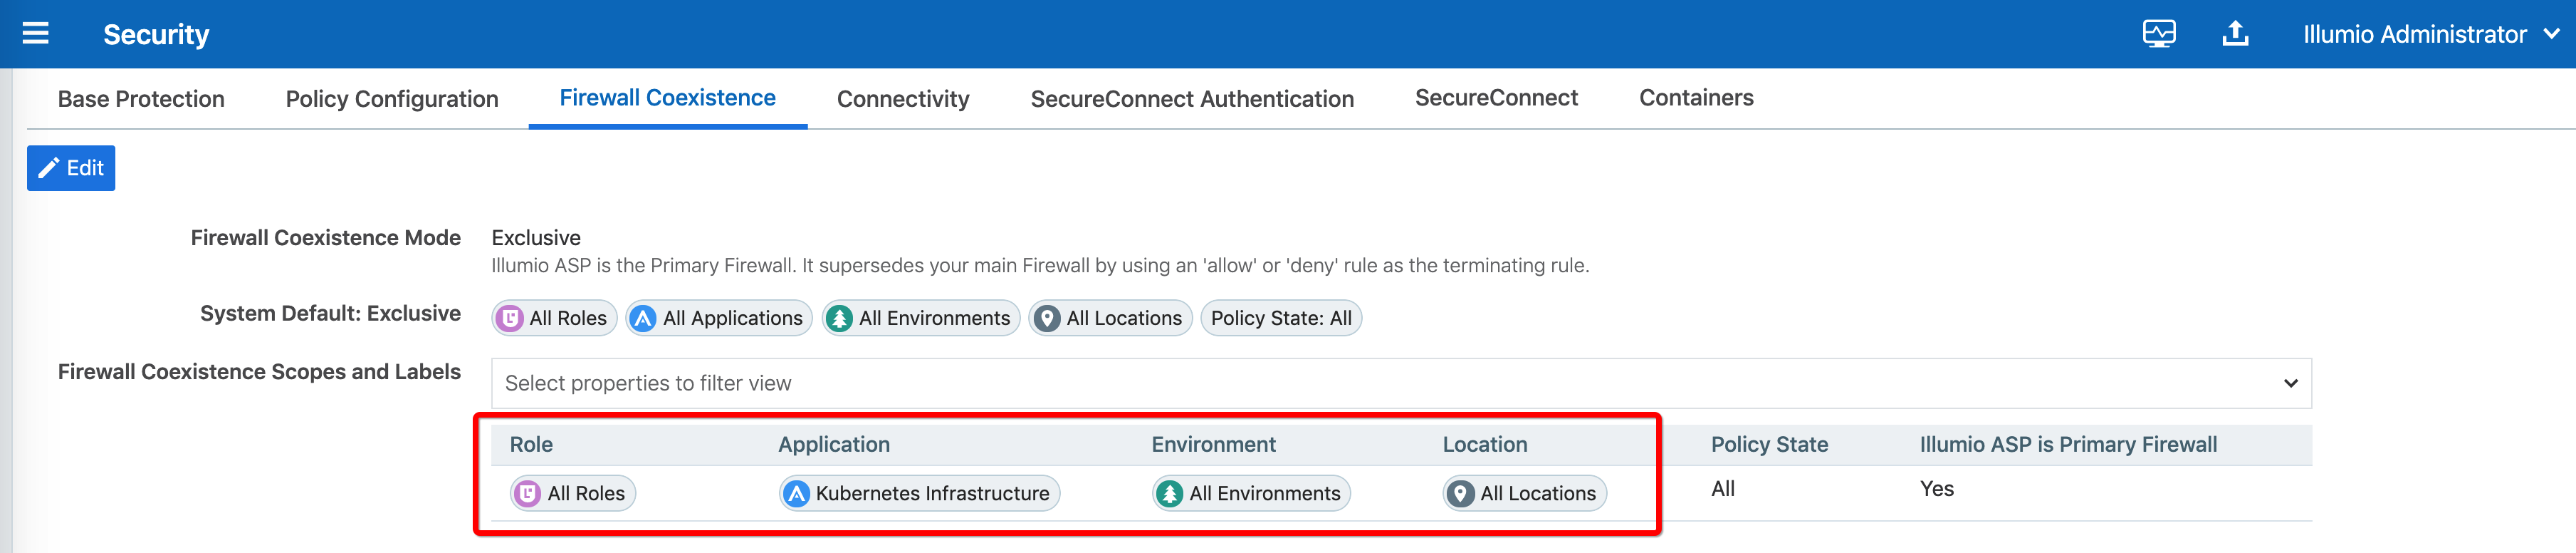The image size is (2576, 553).
Task: Click the All Roles pill in the table row
Action: click(x=573, y=493)
